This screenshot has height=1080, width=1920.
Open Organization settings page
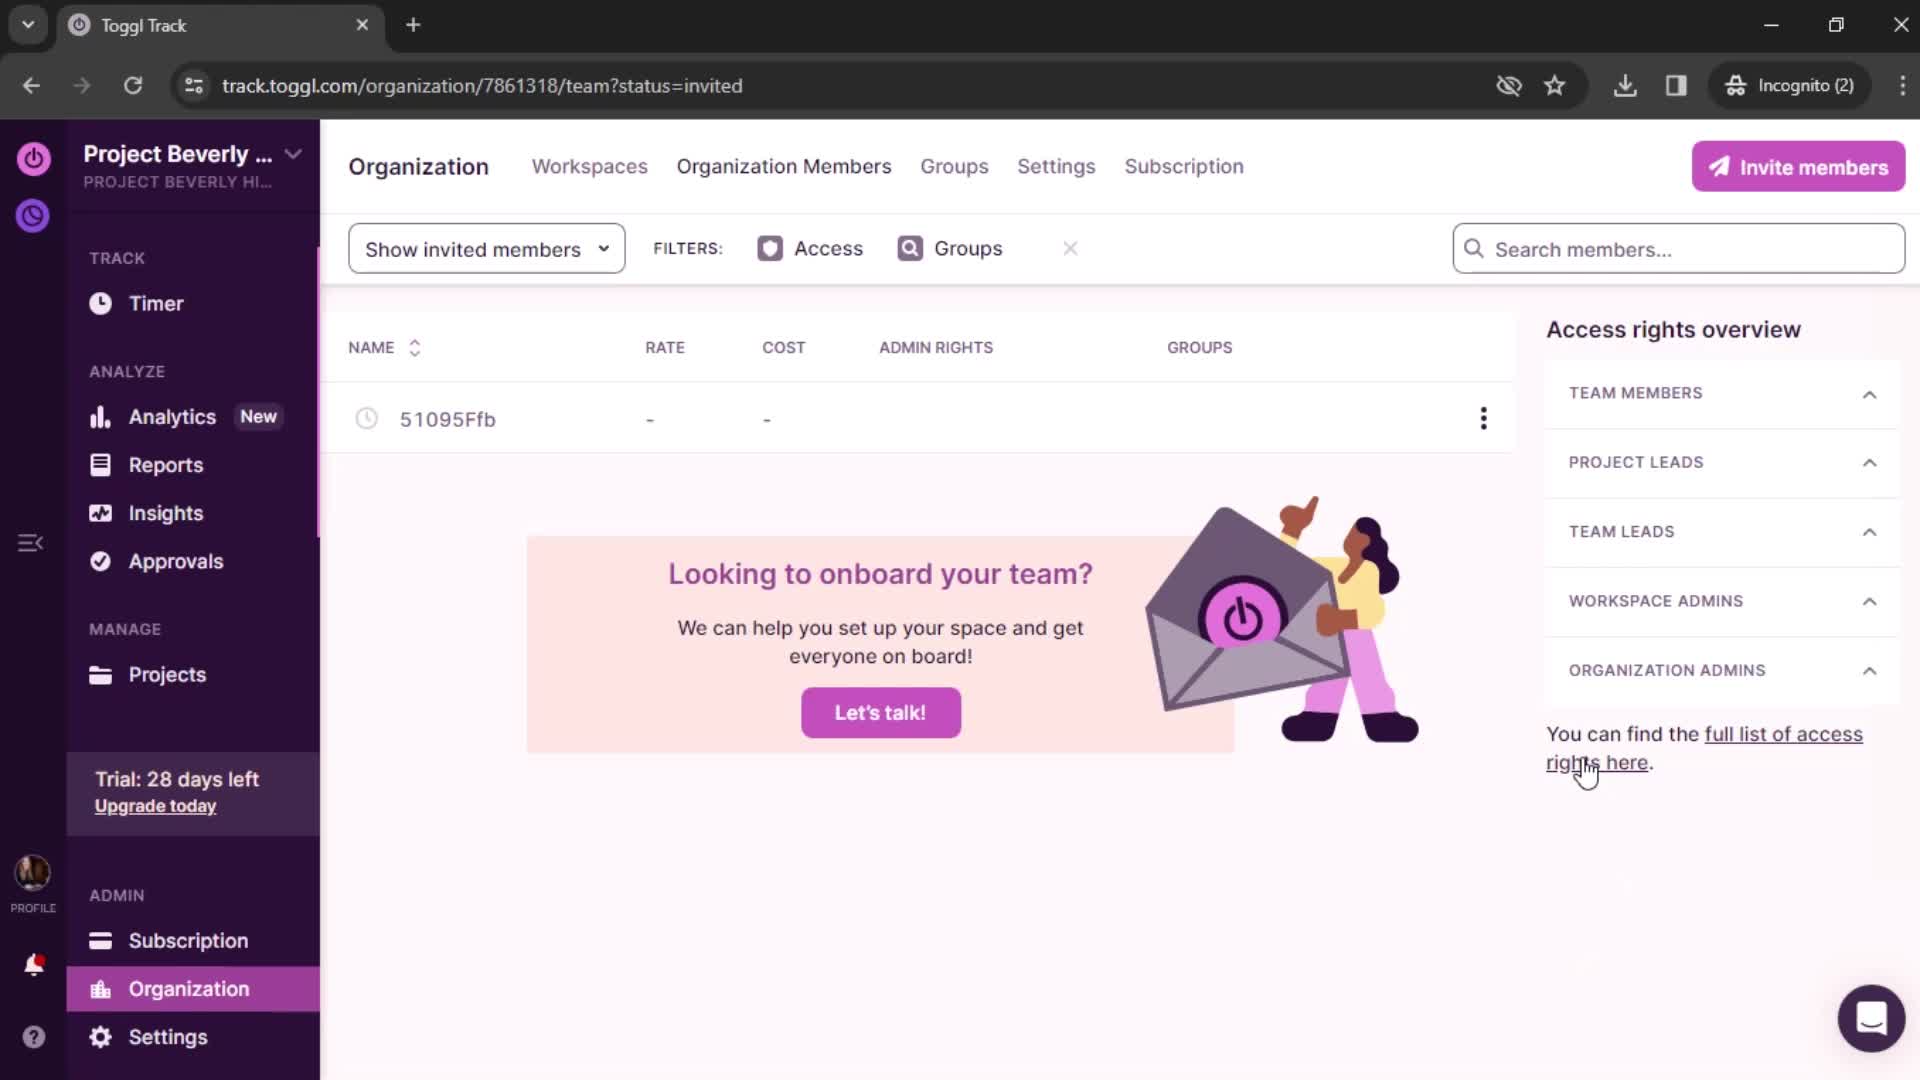(1055, 166)
